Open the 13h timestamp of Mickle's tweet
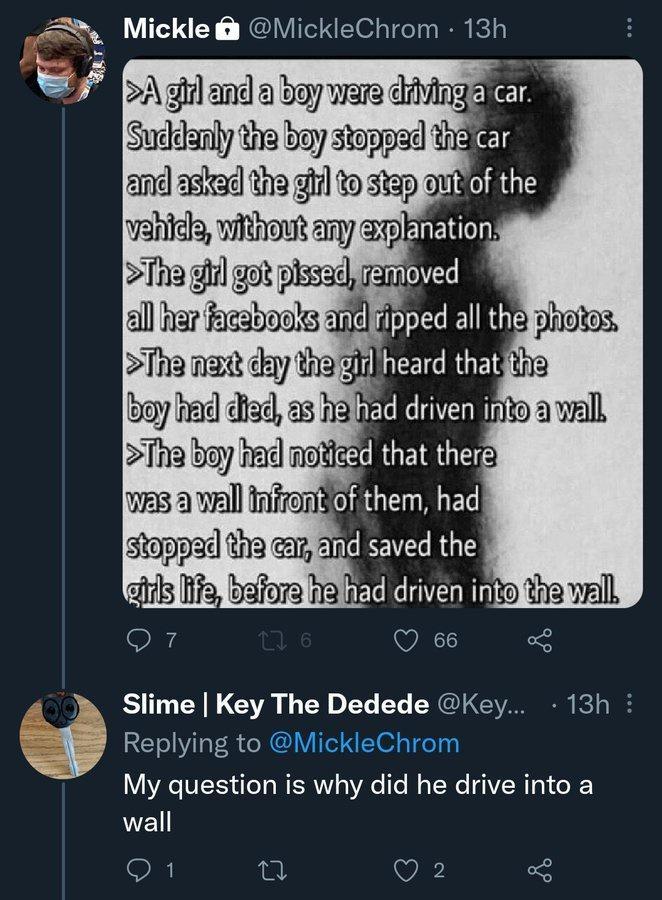The width and height of the screenshot is (662, 900). coord(487,30)
